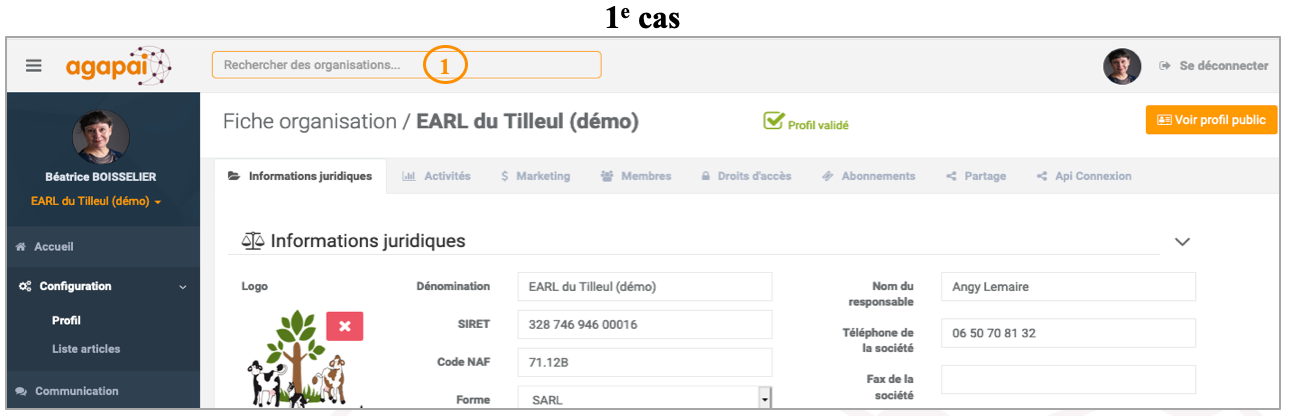The image size is (1289, 416).
Task: Collapse the Configuration sidebar menu
Action: (x=182, y=287)
